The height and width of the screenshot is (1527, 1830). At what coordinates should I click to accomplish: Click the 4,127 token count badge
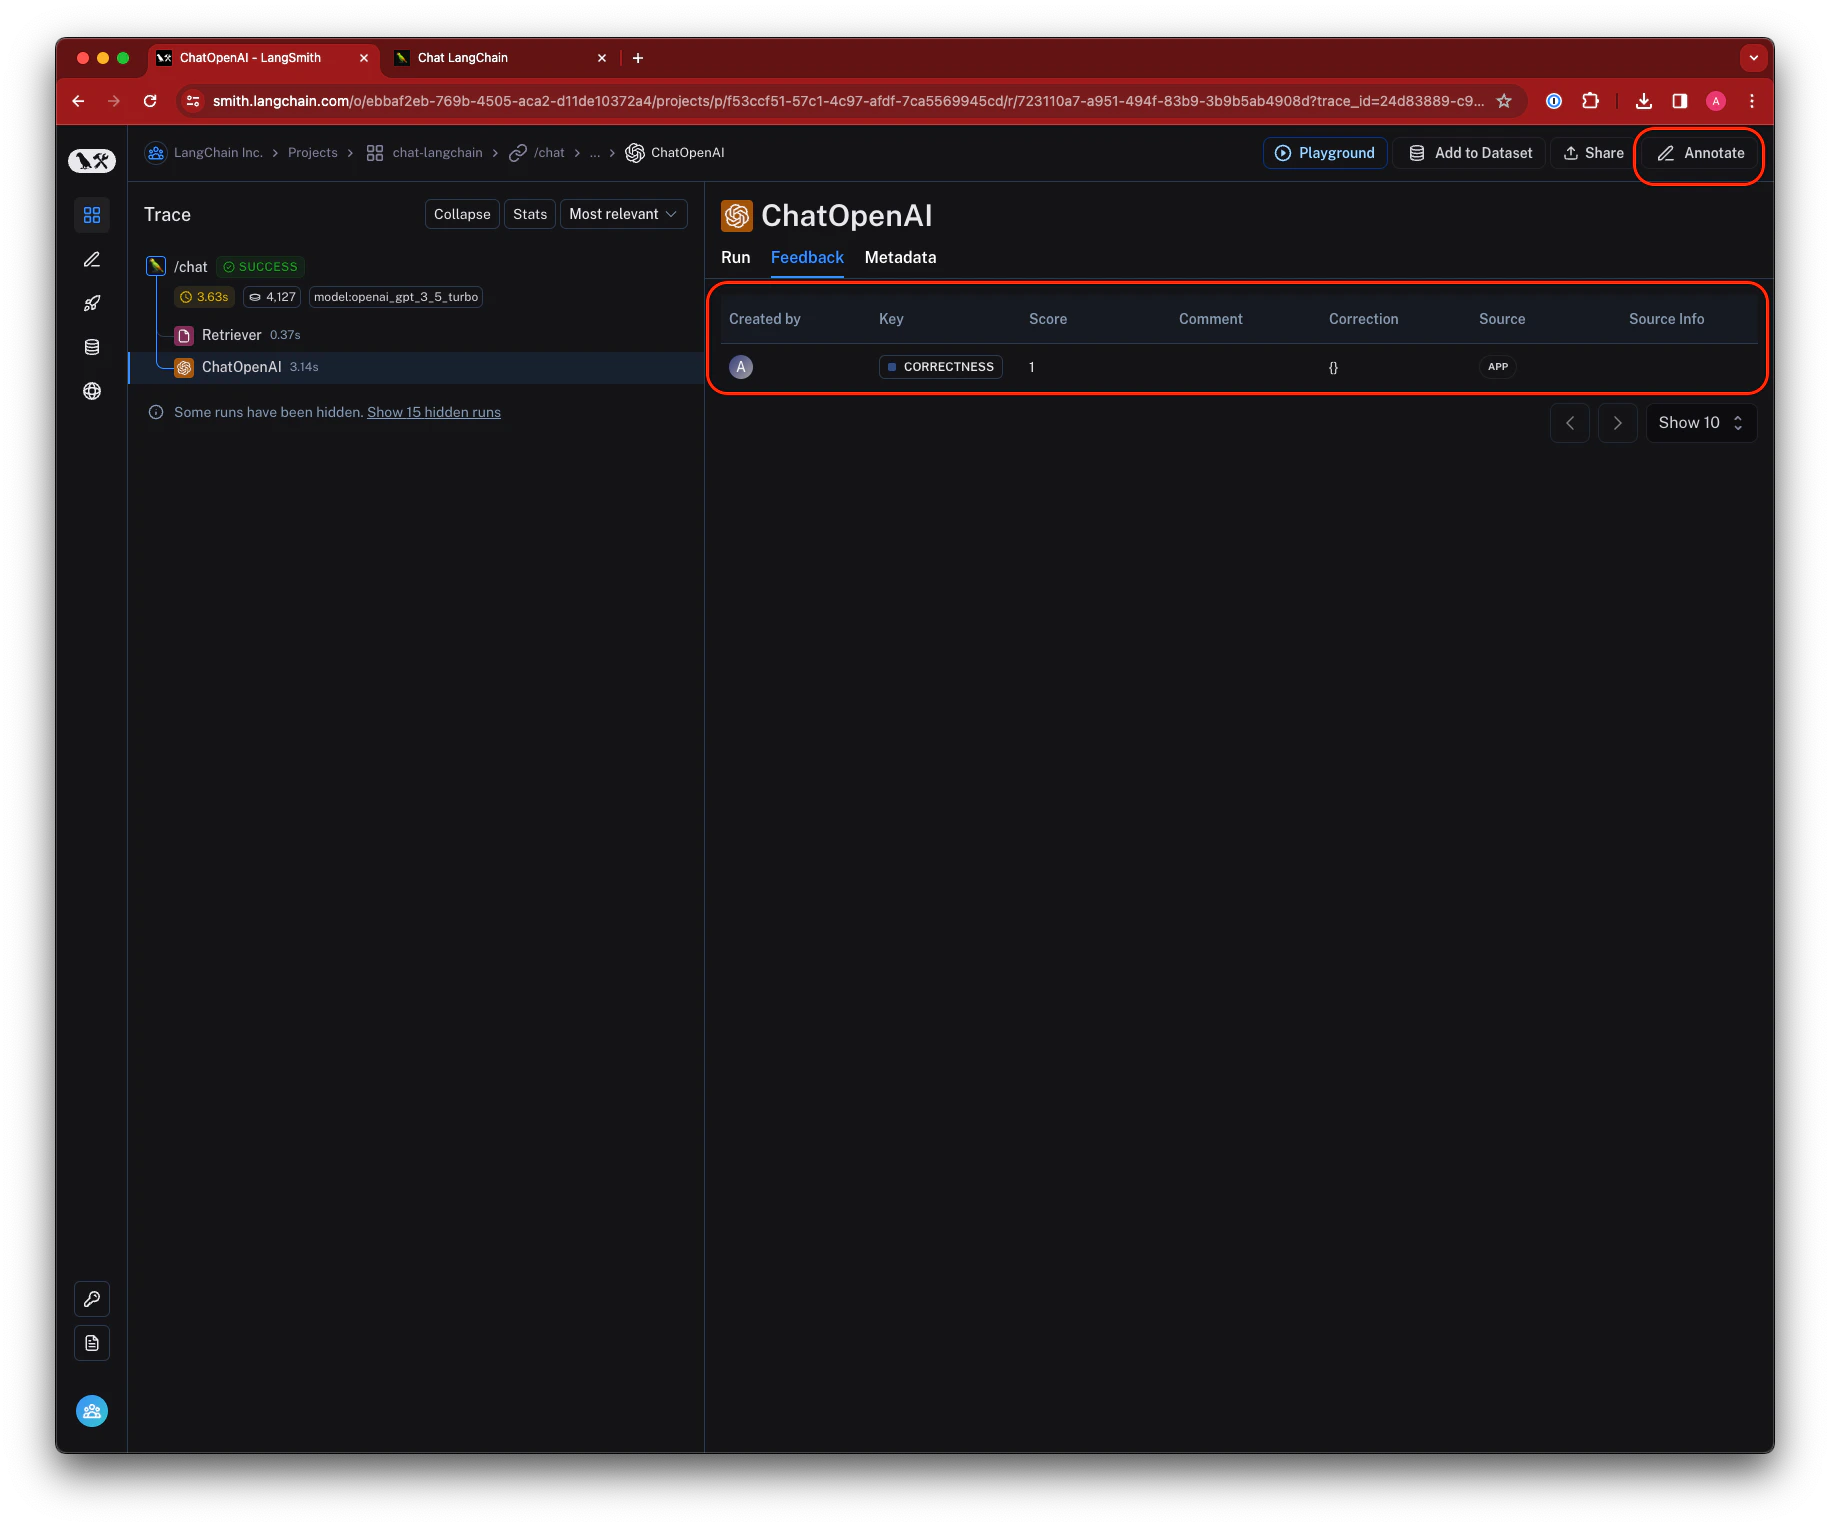tap(272, 297)
